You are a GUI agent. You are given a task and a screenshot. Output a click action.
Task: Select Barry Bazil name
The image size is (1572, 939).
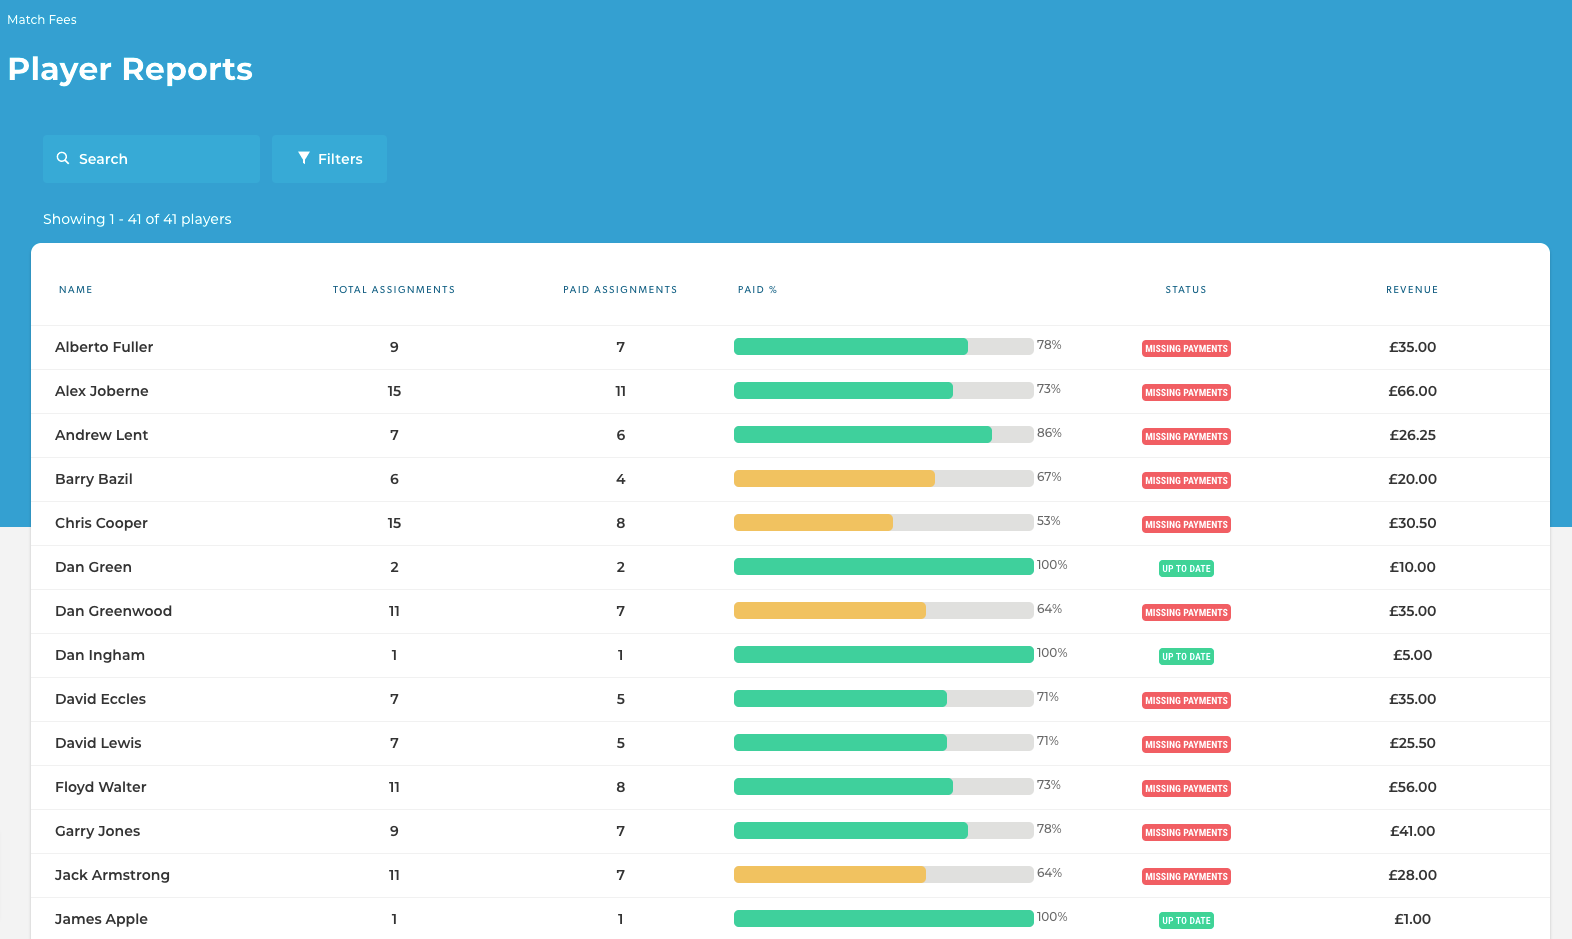click(94, 479)
